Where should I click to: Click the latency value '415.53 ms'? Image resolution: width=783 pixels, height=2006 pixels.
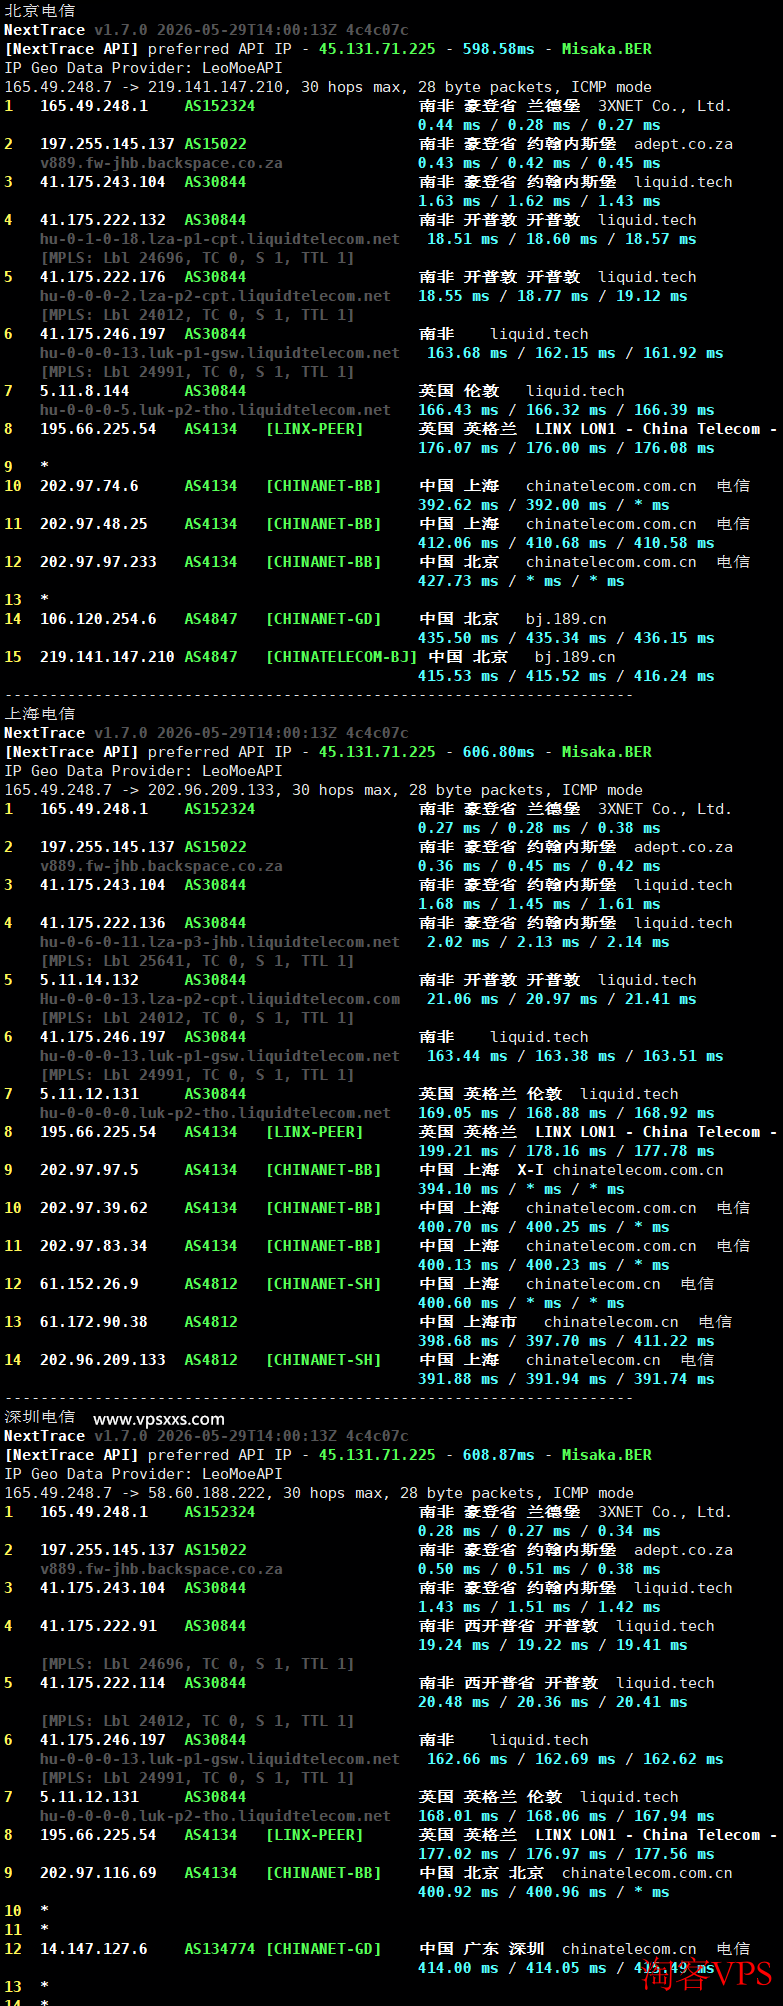coord(458,676)
